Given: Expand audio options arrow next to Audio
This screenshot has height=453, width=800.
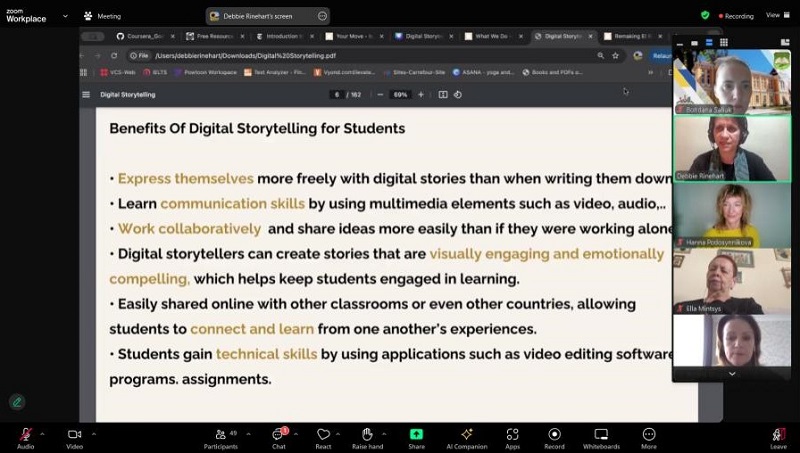Looking at the screenshot, I should pos(45,432).
